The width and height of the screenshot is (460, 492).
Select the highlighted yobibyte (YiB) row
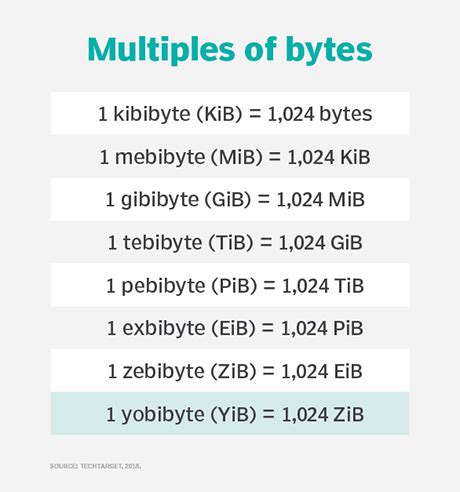click(x=230, y=414)
